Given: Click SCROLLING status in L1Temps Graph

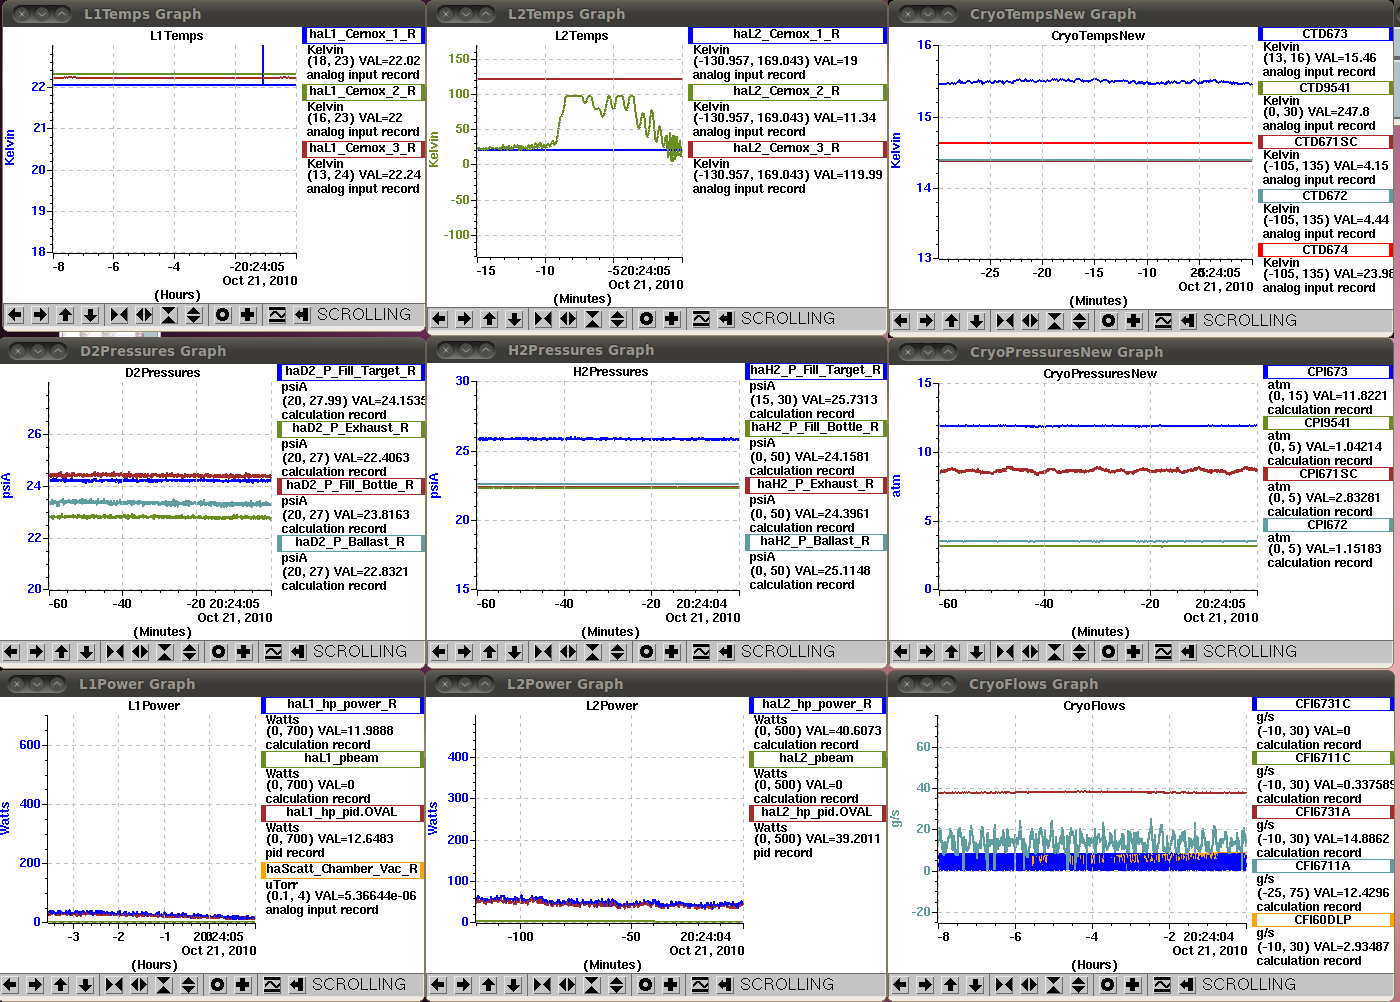Looking at the screenshot, I should tap(364, 315).
